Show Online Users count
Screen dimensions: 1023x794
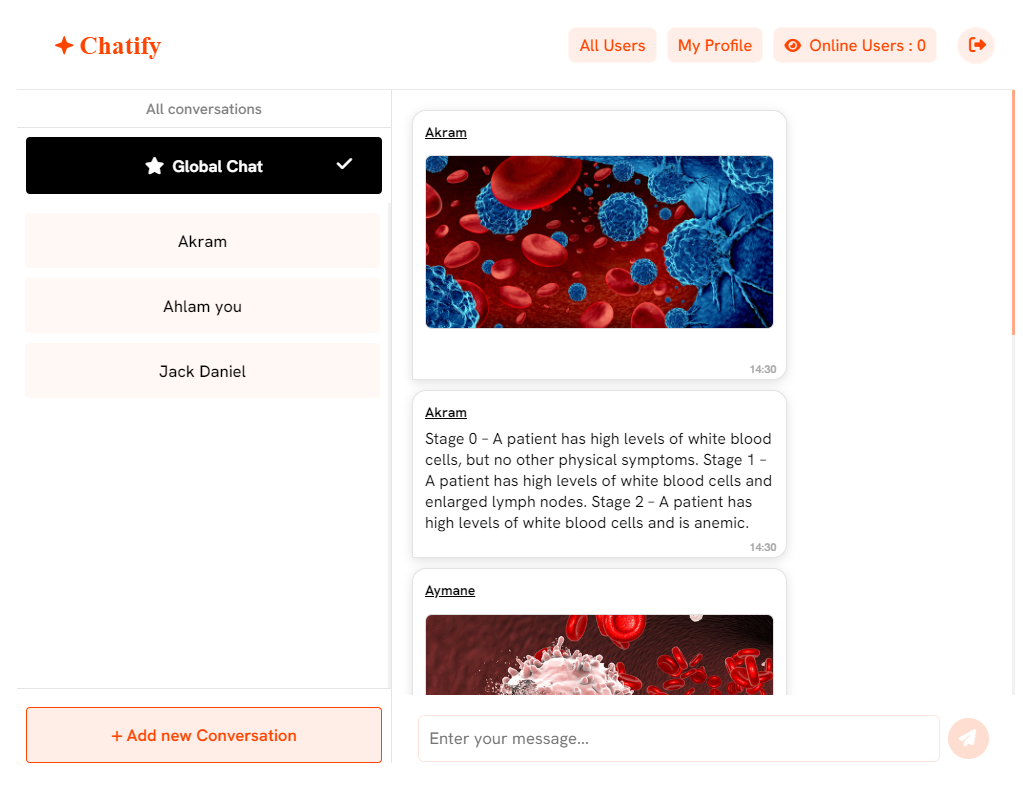(x=855, y=45)
